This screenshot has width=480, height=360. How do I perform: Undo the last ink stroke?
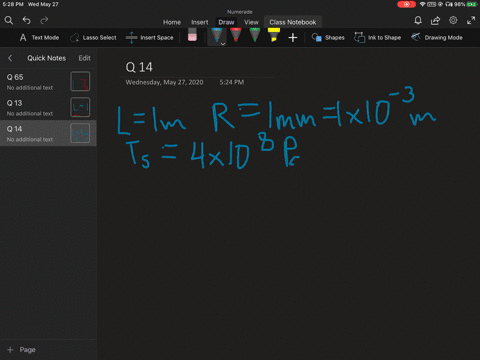coord(26,21)
